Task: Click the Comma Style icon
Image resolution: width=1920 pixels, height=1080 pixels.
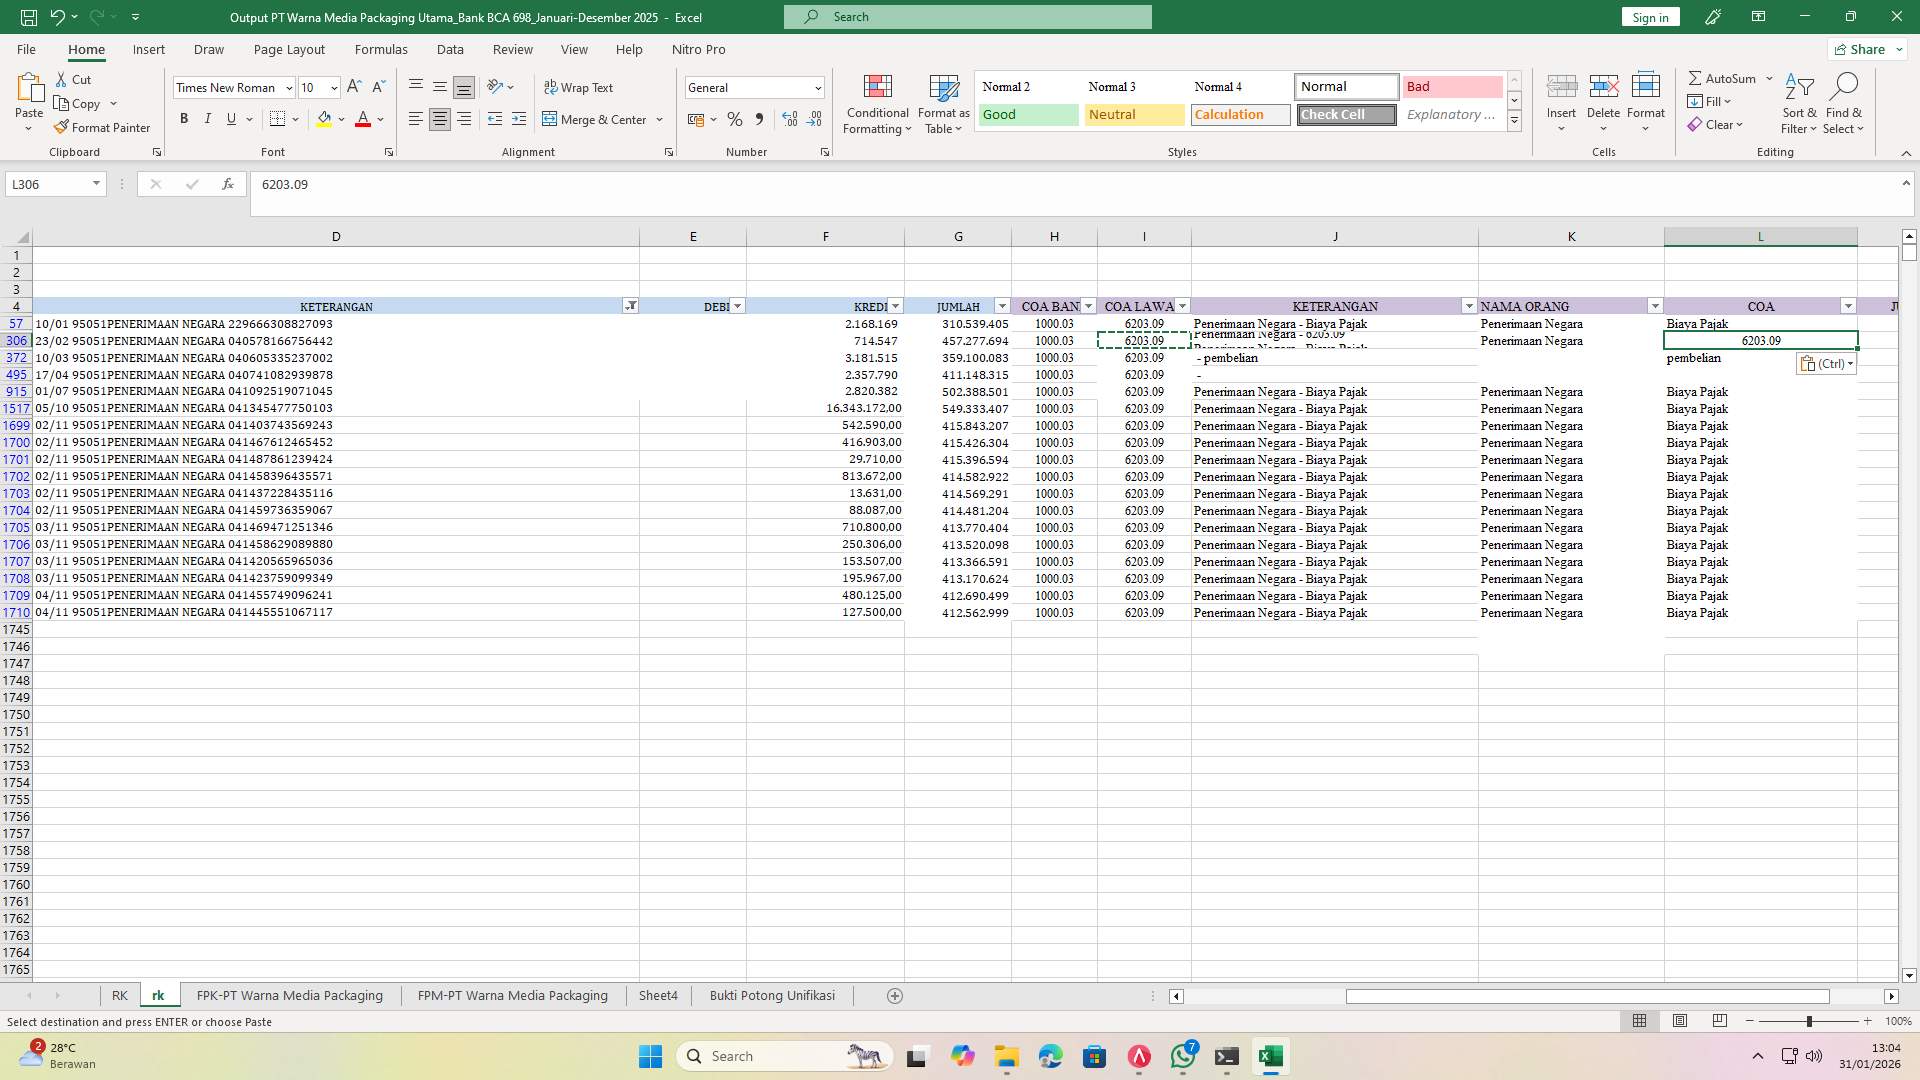Action: (759, 119)
